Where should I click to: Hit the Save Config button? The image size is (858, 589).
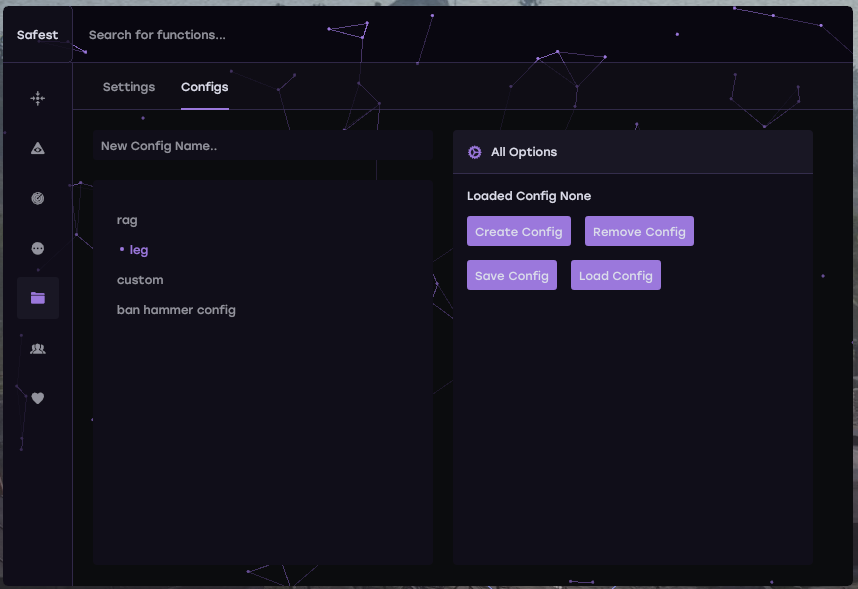[x=512, y=276]
